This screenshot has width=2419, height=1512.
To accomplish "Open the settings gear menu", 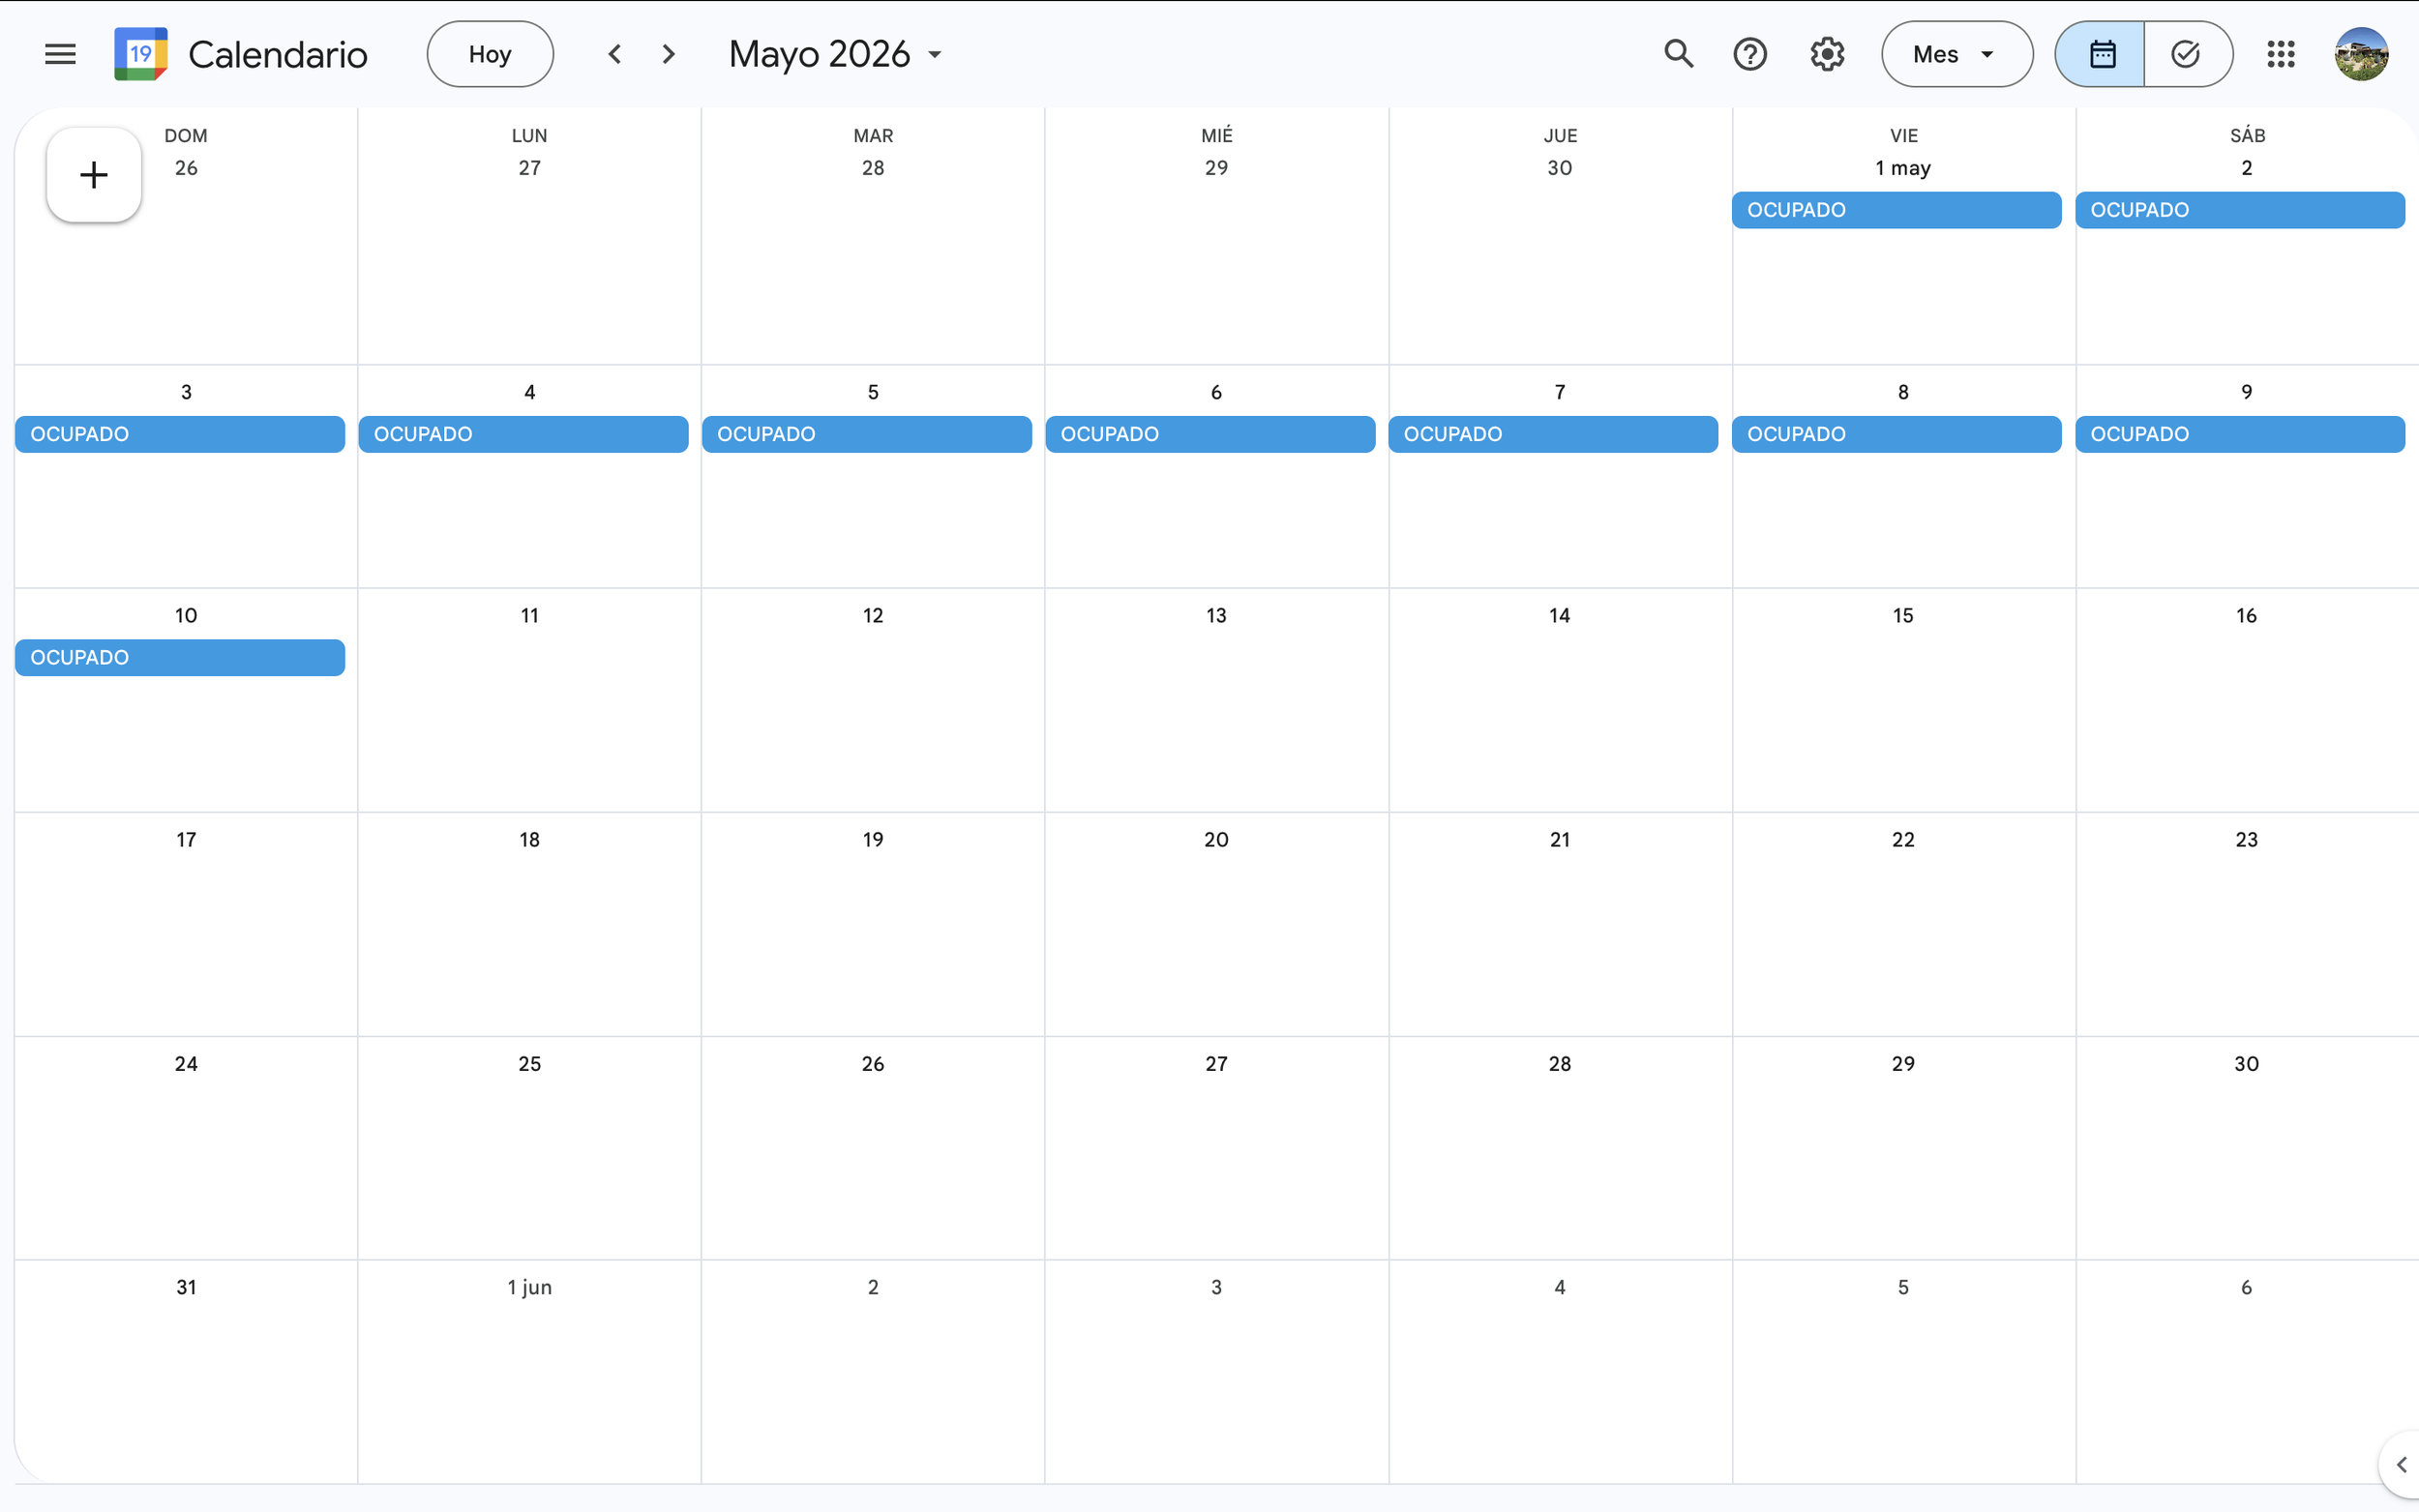I will pyautogui.click(x=1827, y=54).
